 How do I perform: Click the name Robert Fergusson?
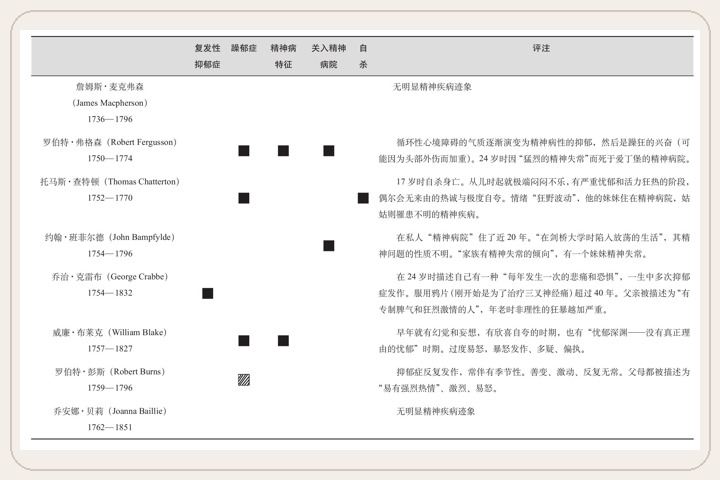(141, 142)
